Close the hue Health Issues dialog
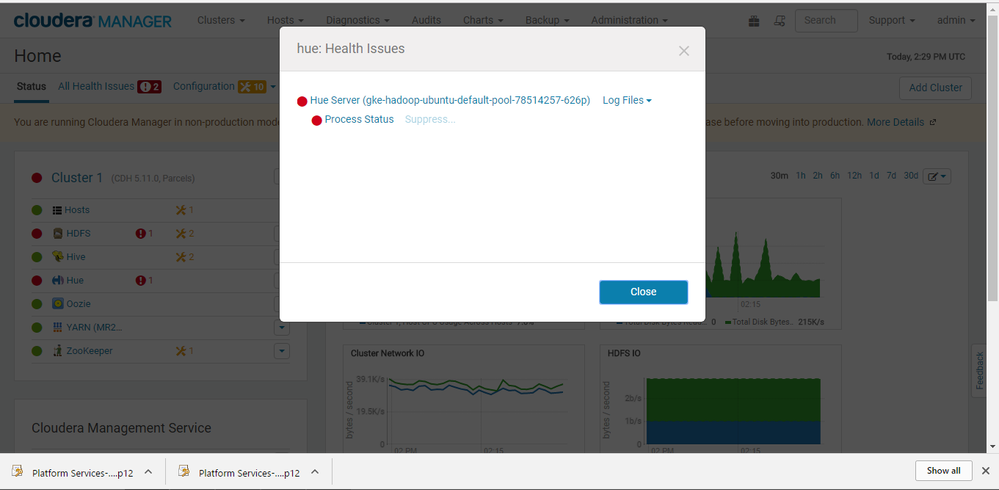Screen dimensions: 999x490 [643, 292]
